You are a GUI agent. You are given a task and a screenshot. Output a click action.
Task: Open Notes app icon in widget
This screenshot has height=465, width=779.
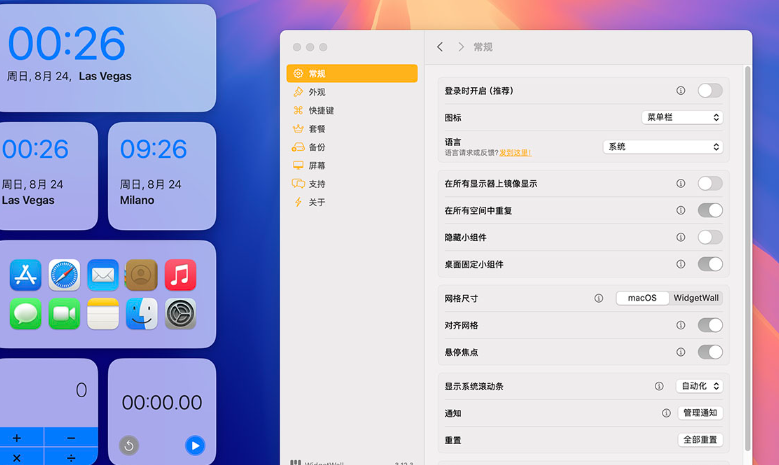[x=103, y=313]
